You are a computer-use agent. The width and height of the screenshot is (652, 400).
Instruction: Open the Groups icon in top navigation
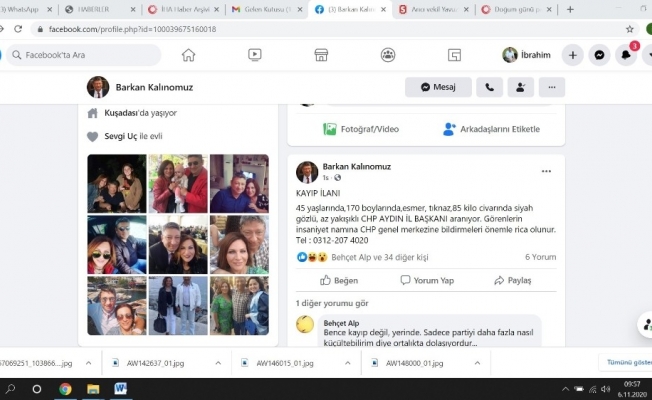click(387, 55)
